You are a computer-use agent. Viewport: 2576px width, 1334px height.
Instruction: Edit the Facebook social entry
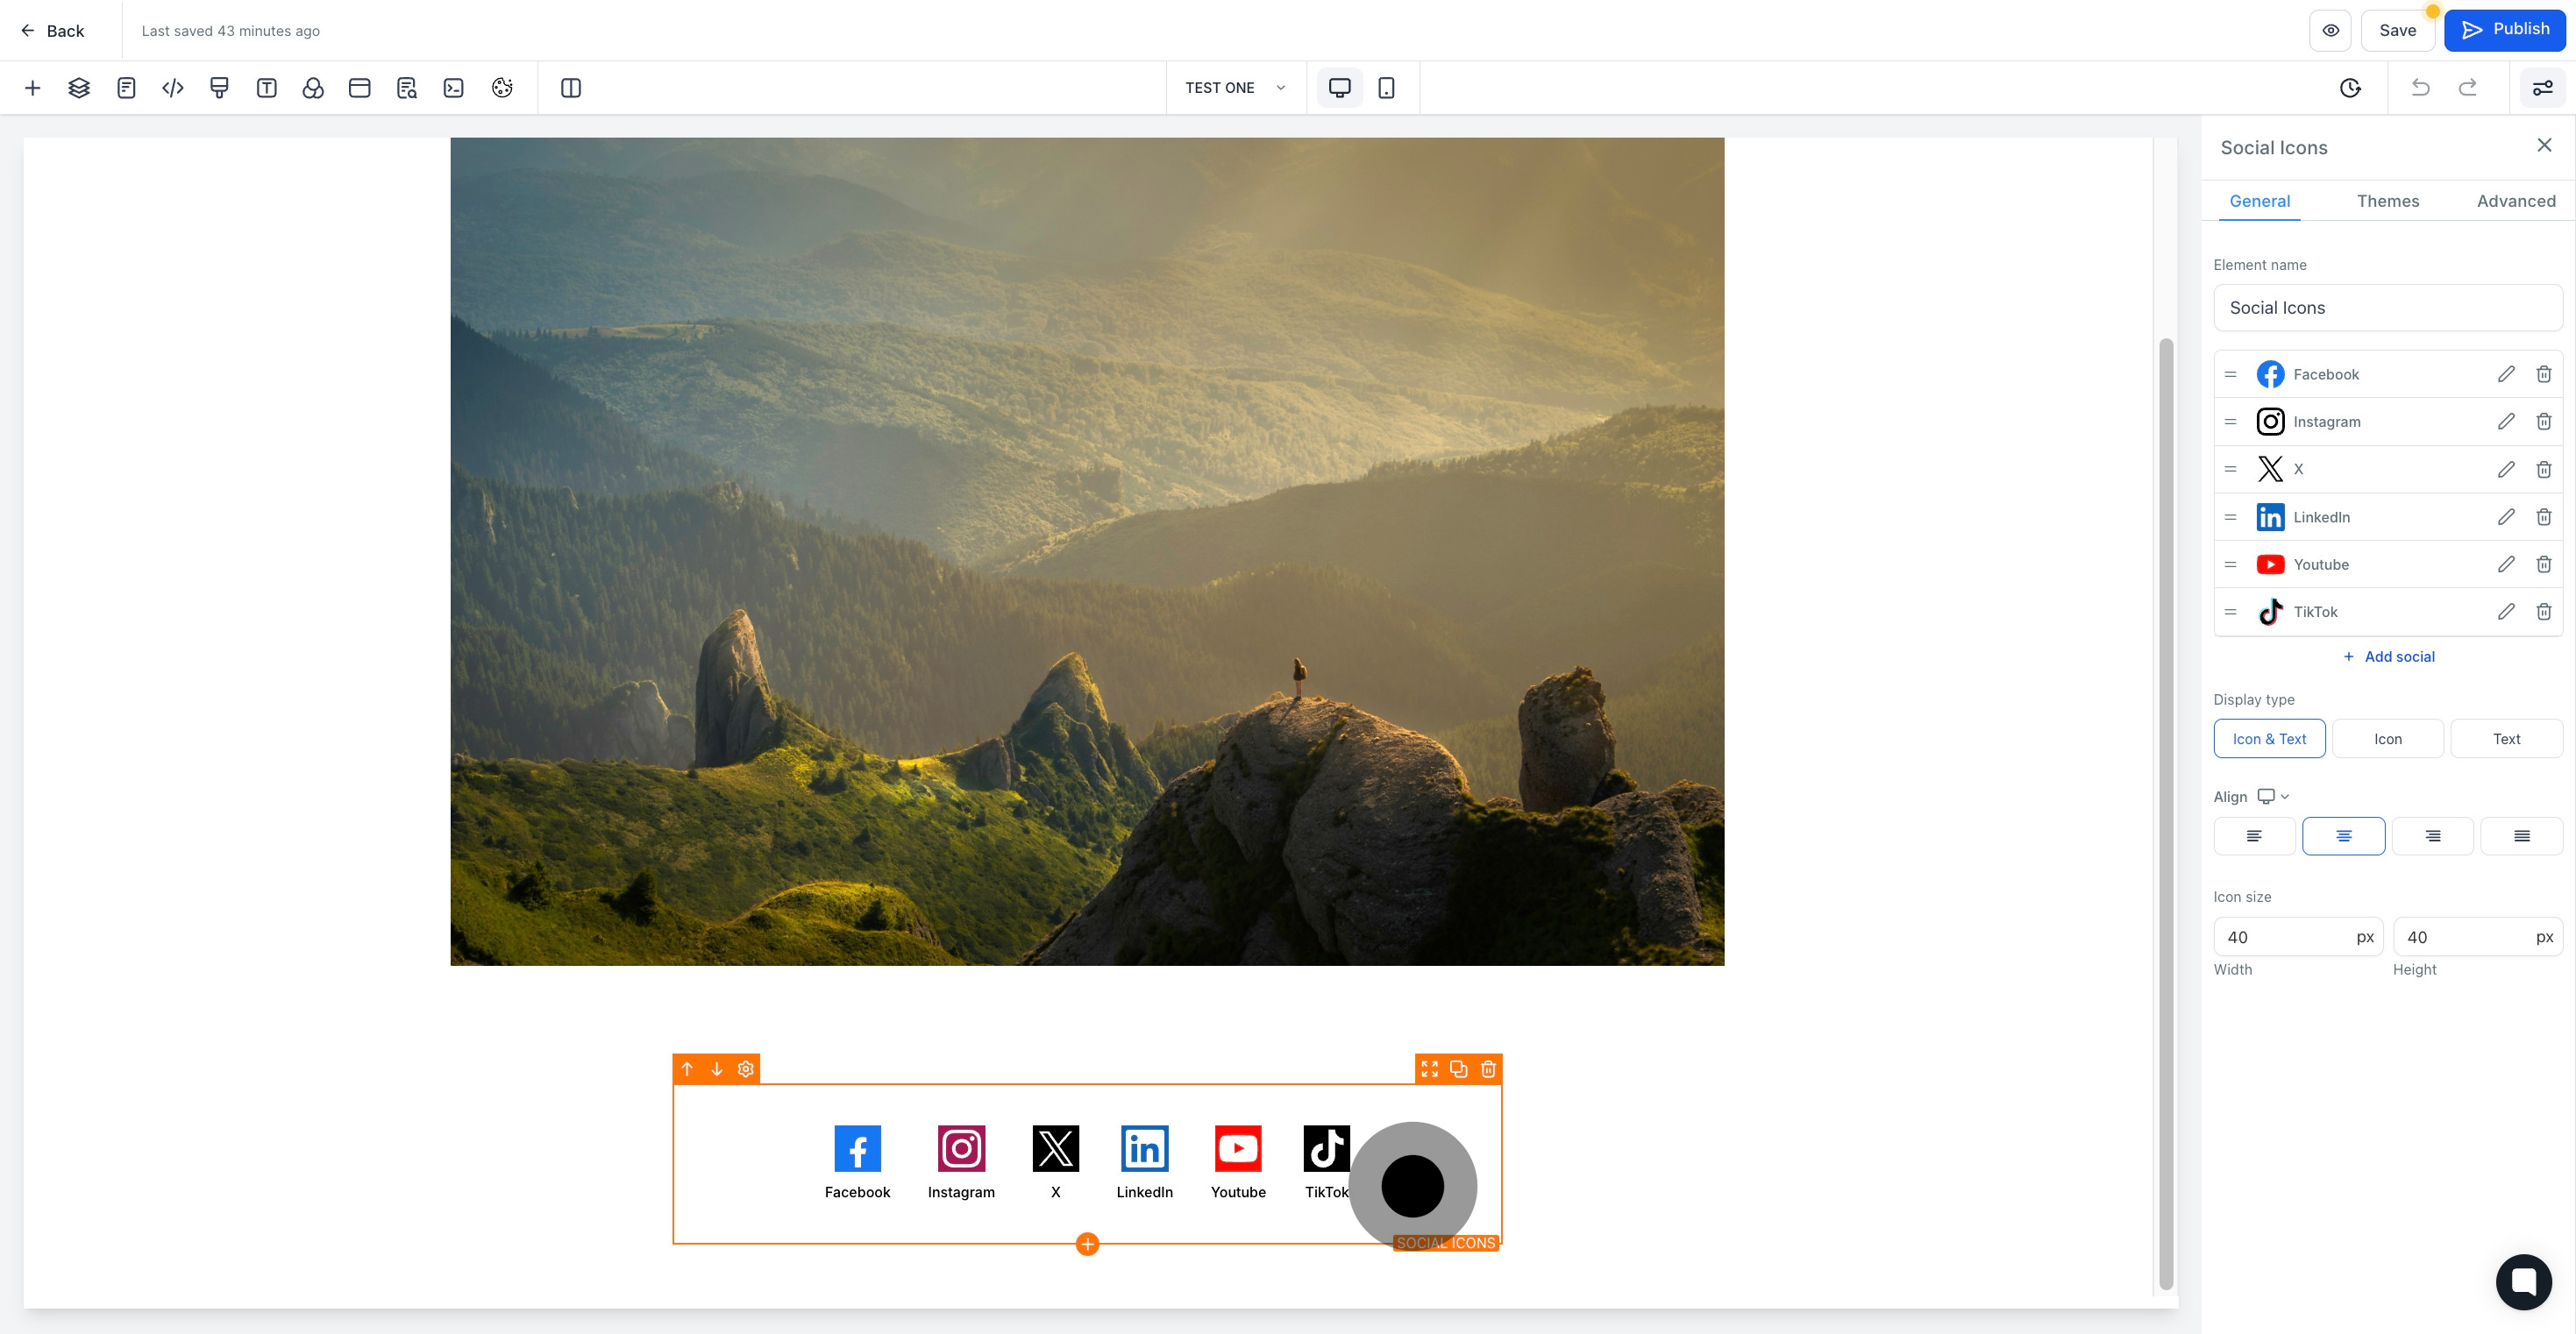(x=2506, y=374)
